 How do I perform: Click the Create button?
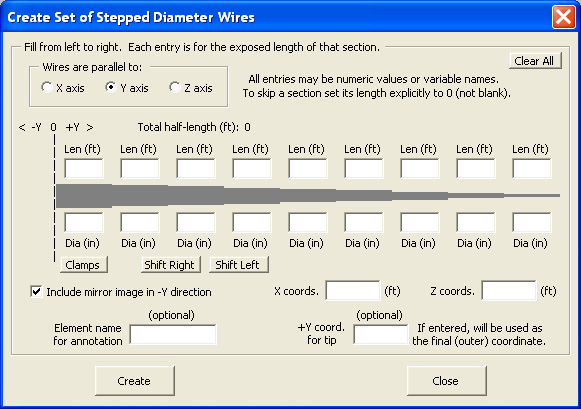[135, 381]
